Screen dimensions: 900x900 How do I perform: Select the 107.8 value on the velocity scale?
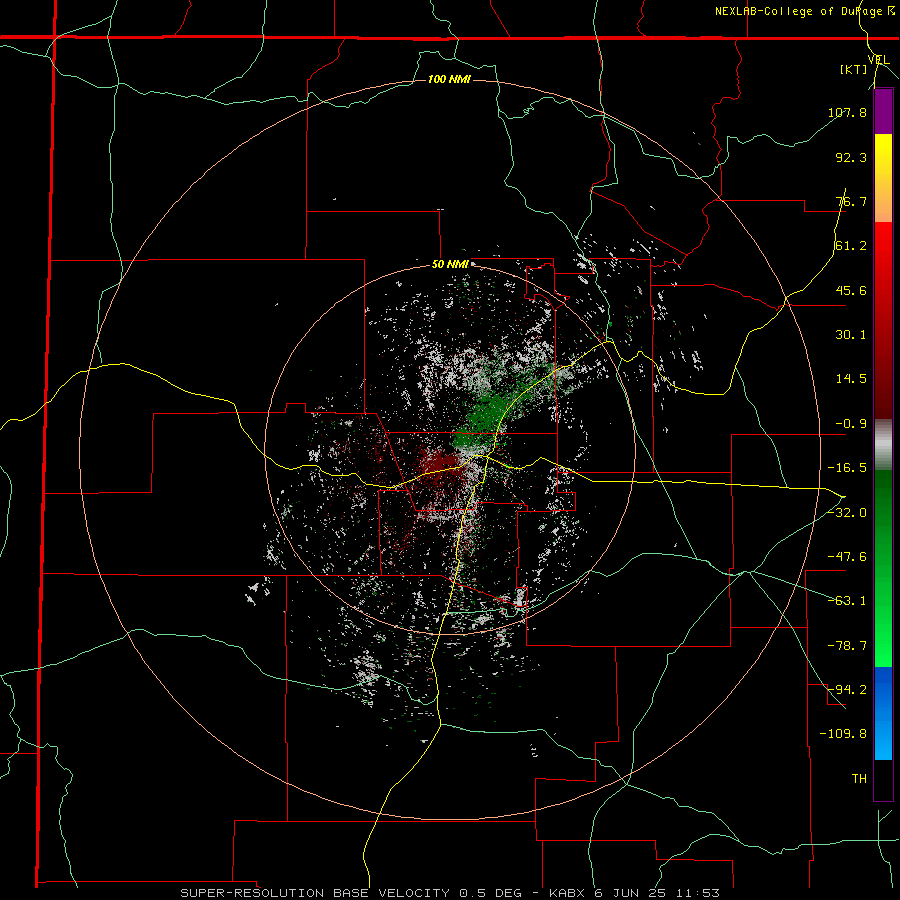point(847,112)
